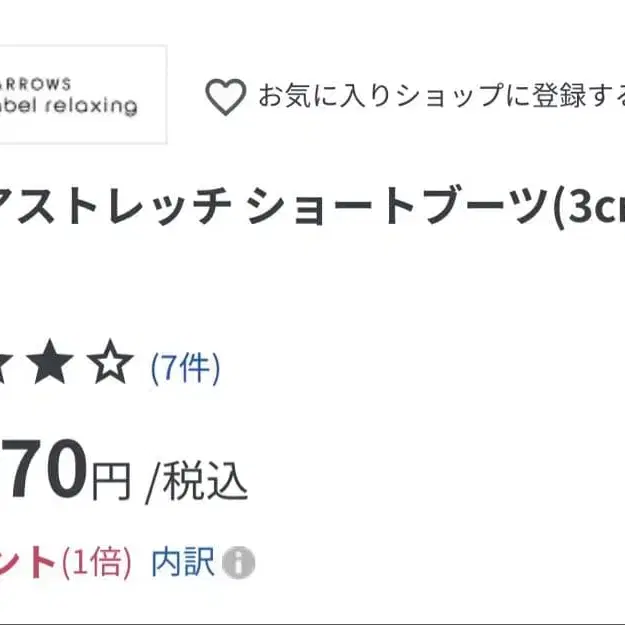The height and width of the screenshot is (625, 625).
Task: Click the empty outlined rating star
Action: coord(110,367)
